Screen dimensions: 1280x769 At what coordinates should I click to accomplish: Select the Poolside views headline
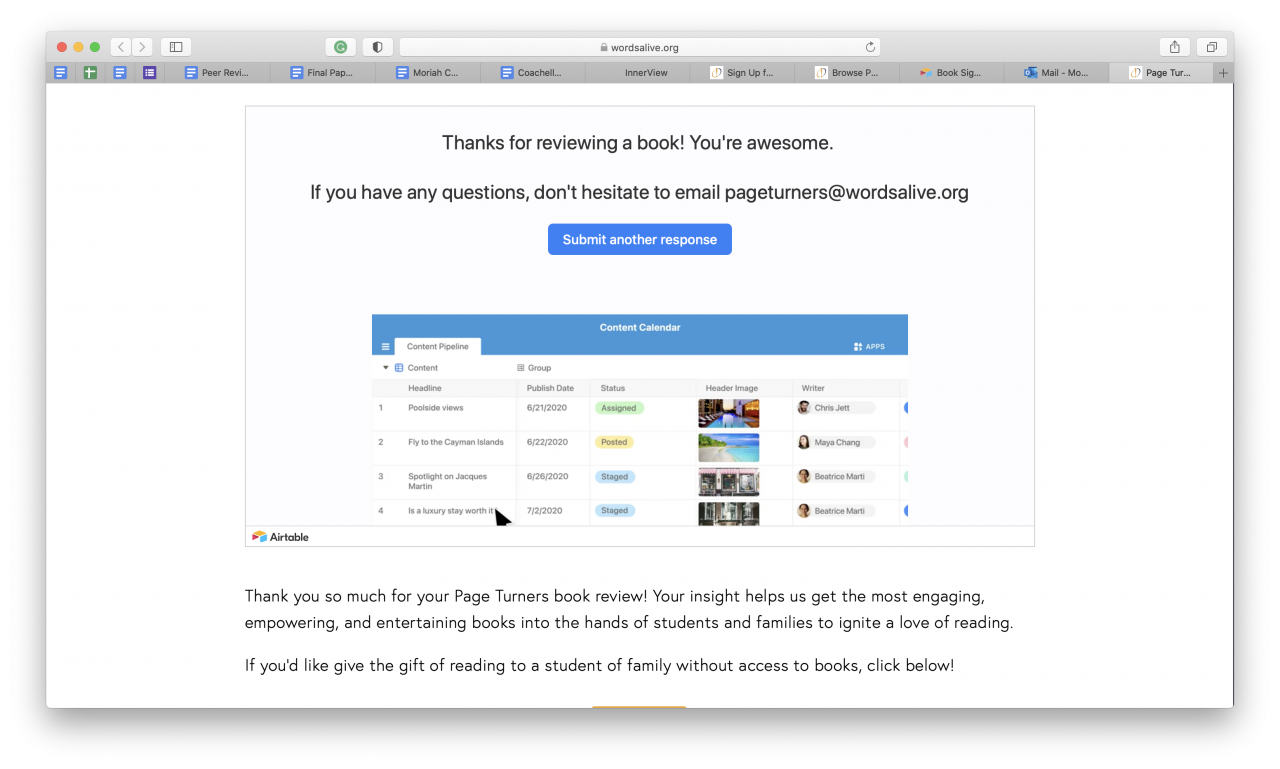[436, 408]
